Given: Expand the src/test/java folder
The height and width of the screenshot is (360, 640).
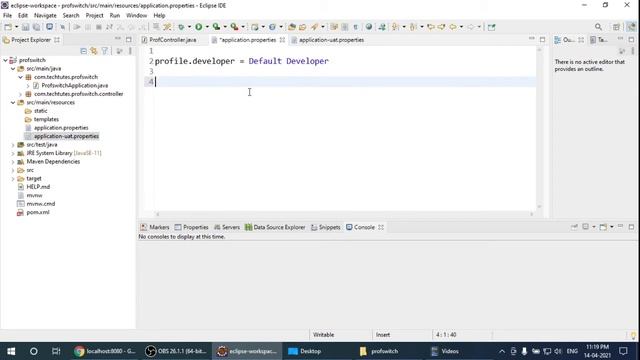Looking at the screenshot, I should point(13,145).
